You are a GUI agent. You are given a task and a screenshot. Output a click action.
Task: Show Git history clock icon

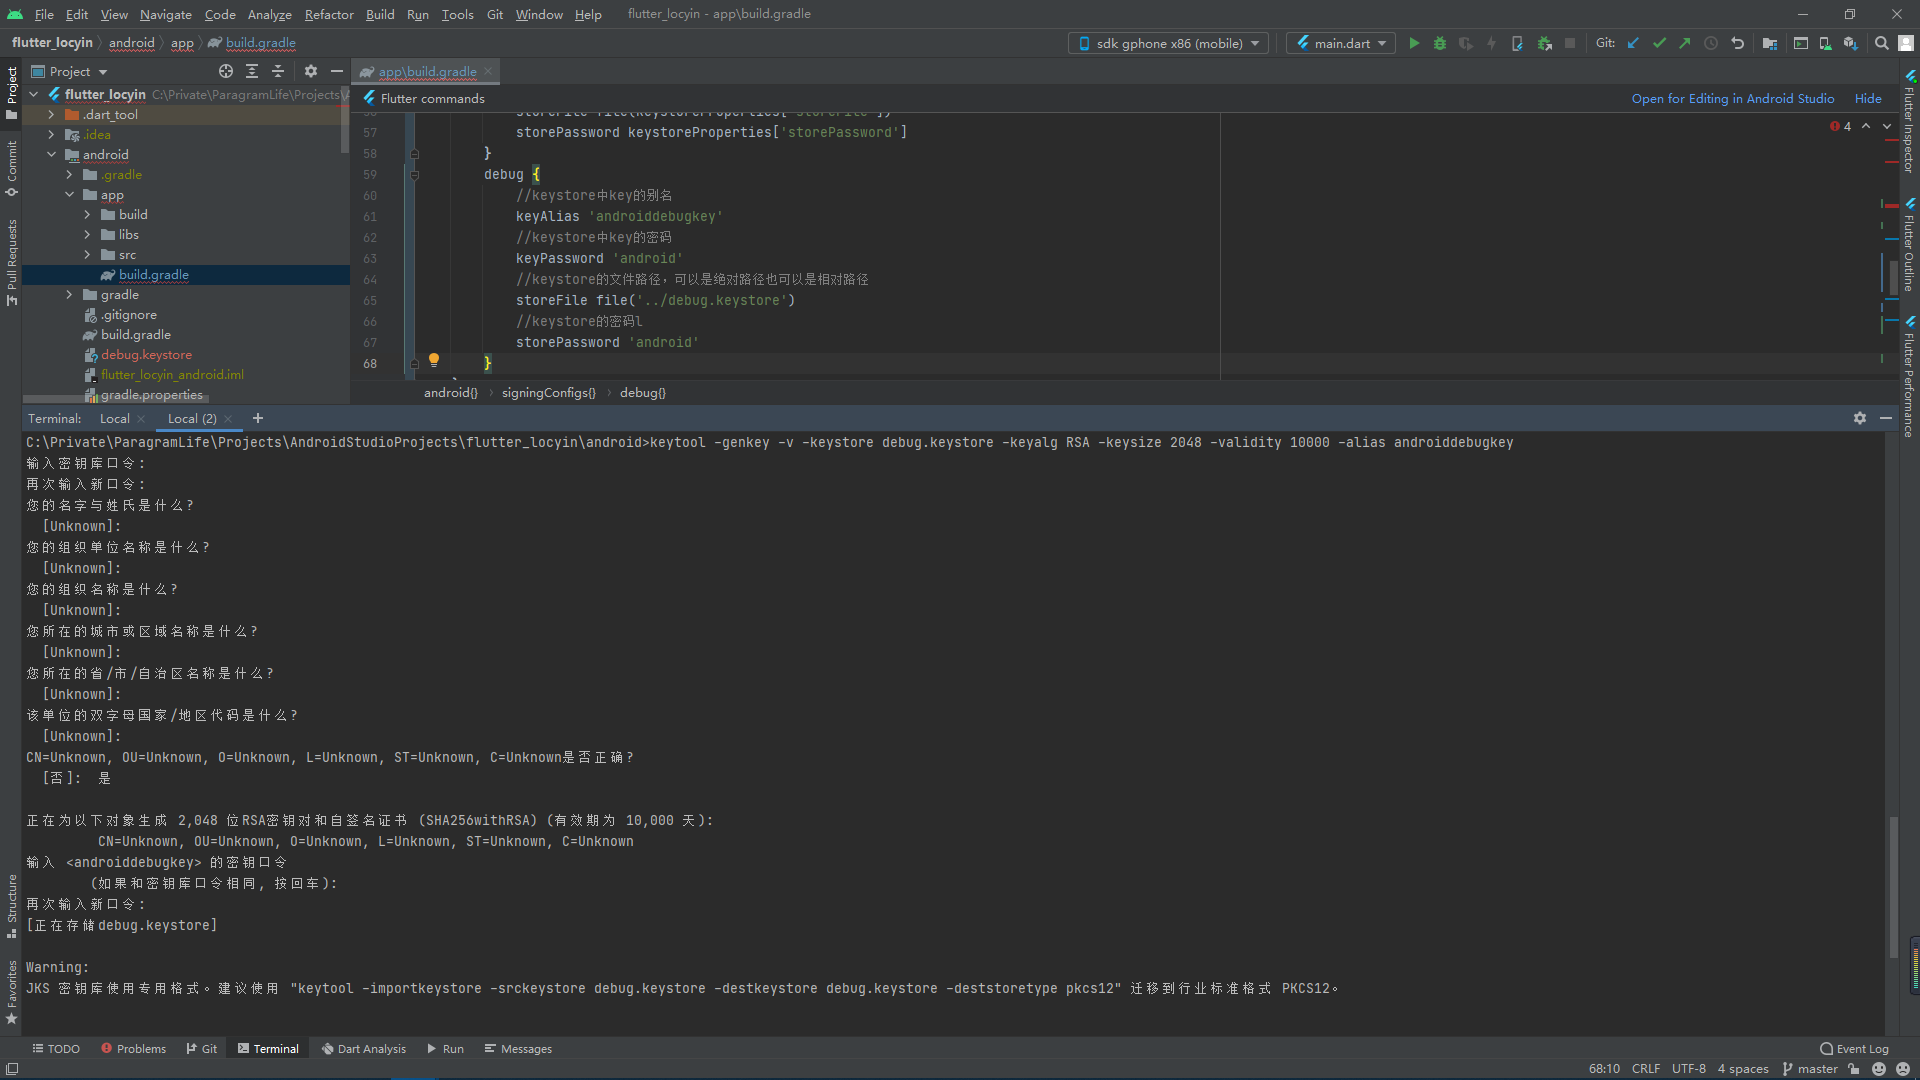tap(1711, 43)
